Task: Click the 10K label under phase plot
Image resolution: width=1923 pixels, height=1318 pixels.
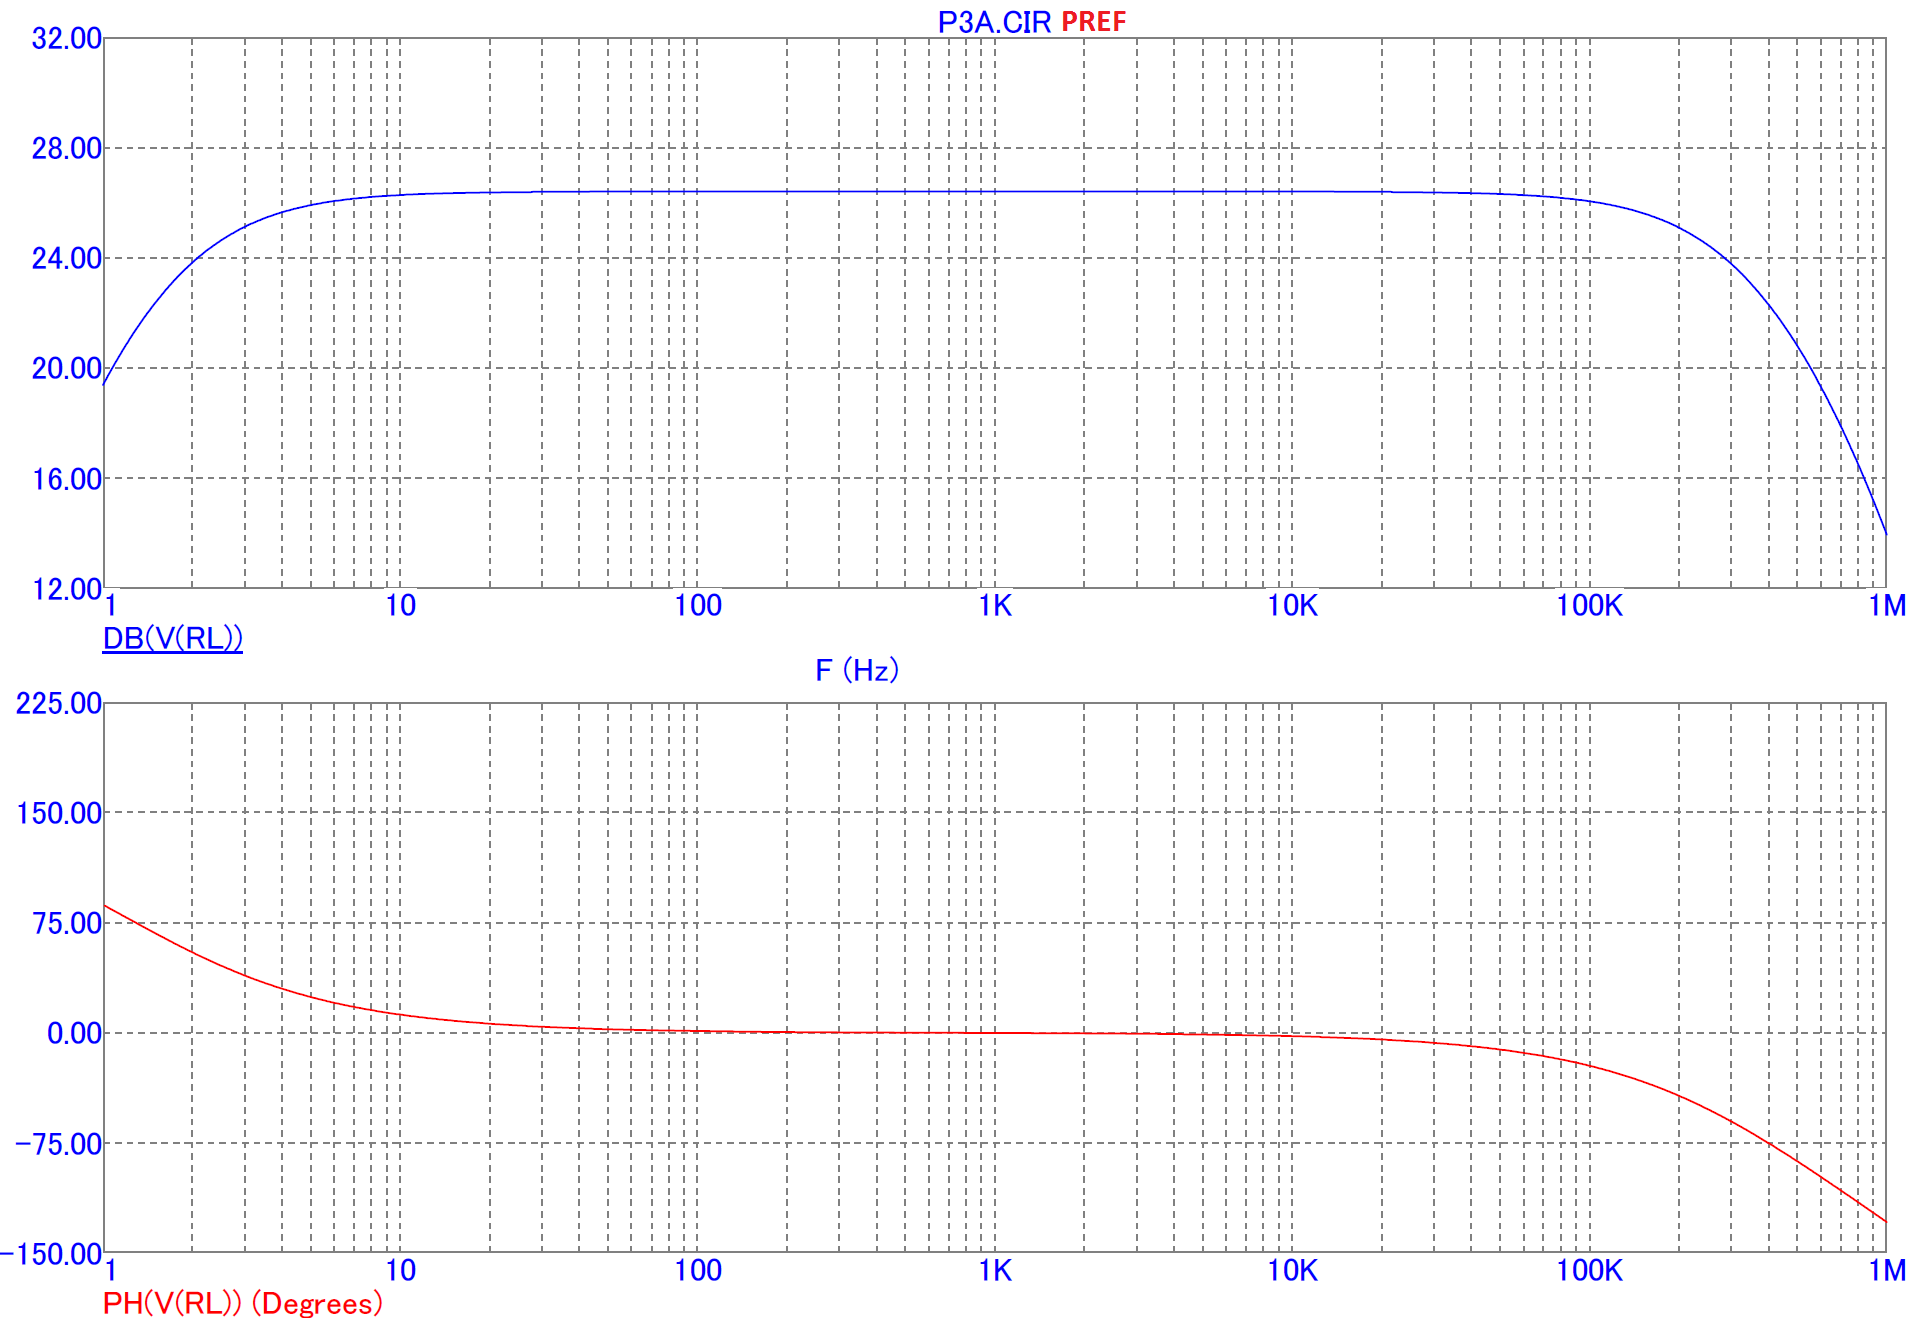Action: (x=1293, y=1271)
